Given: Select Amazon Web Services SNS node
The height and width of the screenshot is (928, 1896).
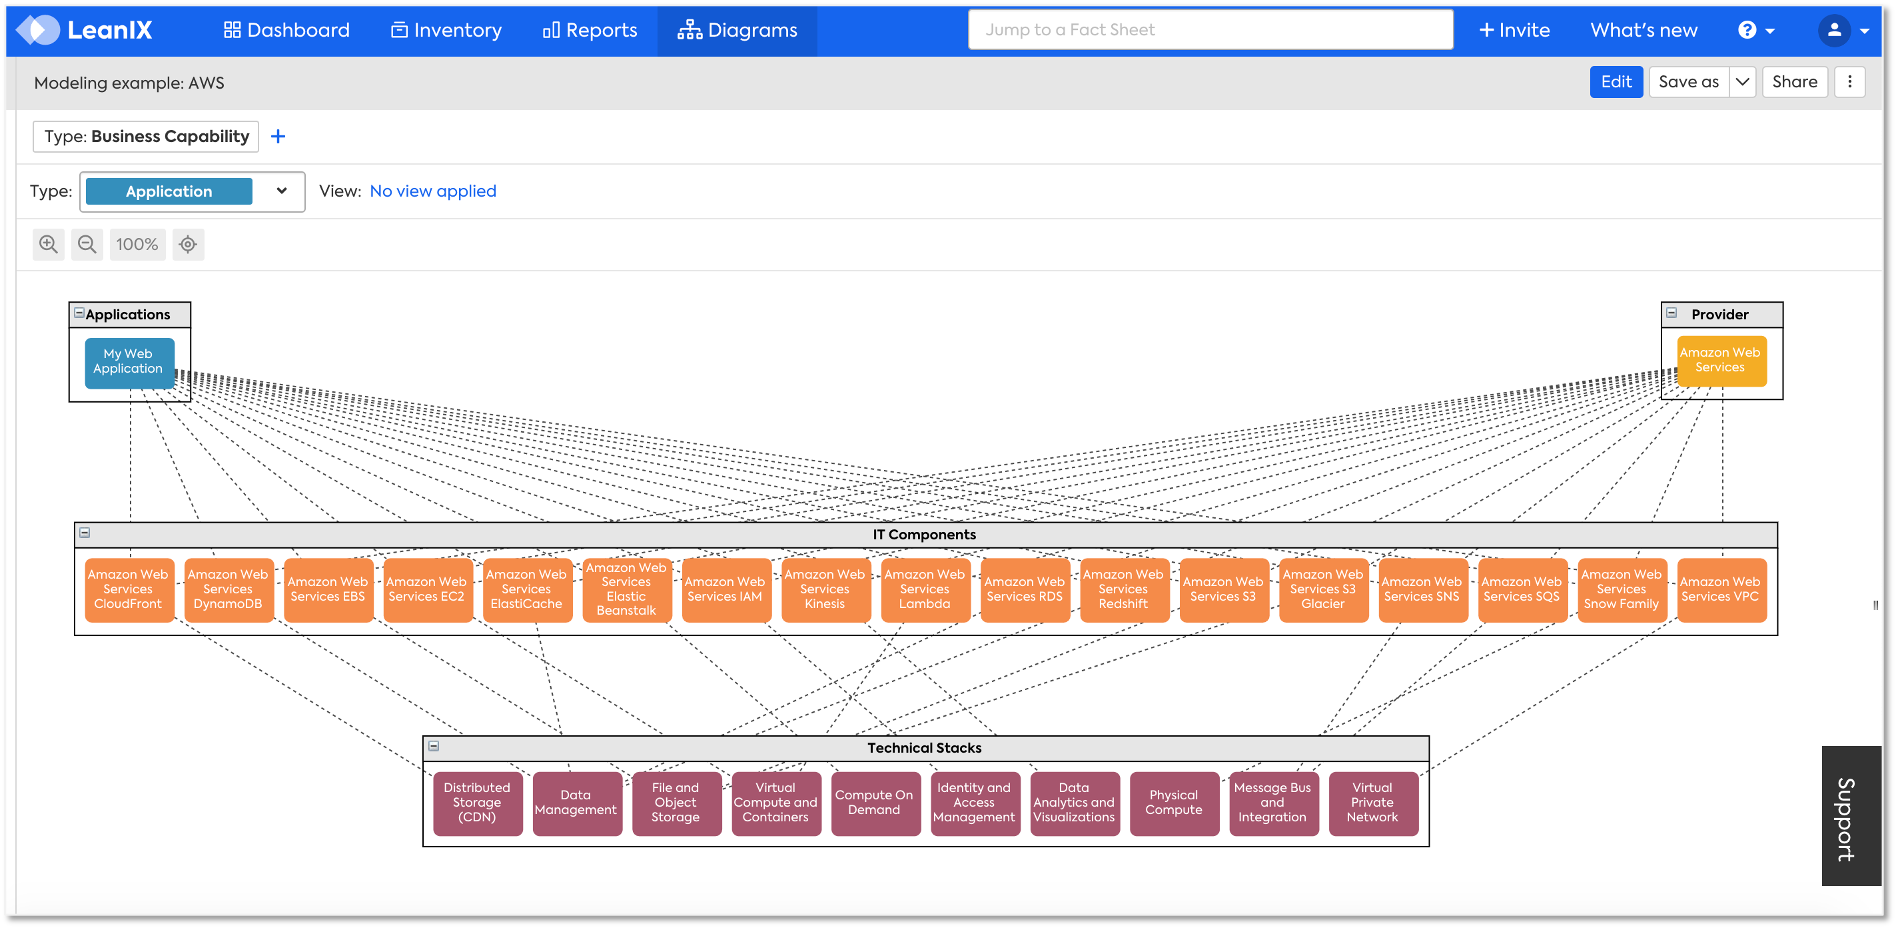Looking at the screenshot, I should coord(1423,590).
